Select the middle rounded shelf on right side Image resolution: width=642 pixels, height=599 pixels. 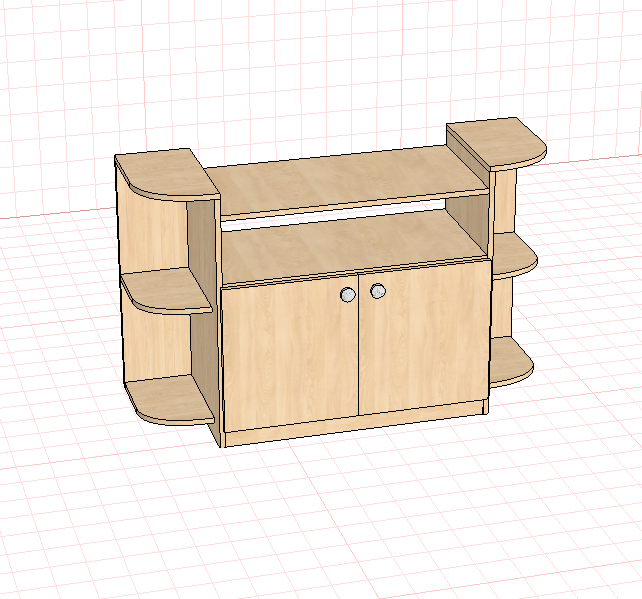(514, 257)
